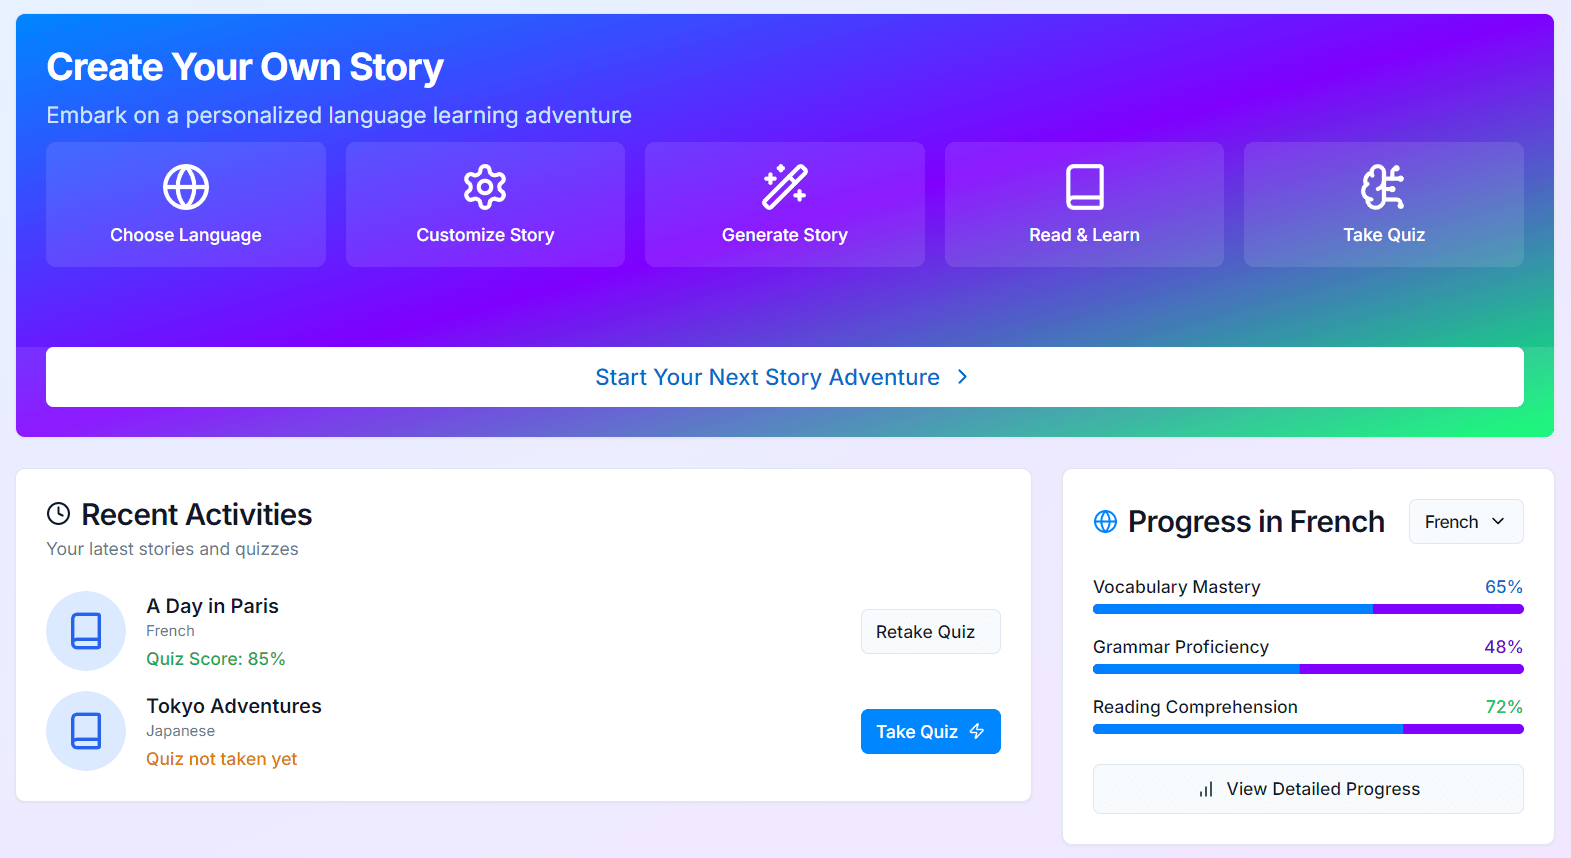1571x858 pixels.
Task: Click the clock icon next to Recent Activities
Action: pos(59,514)
